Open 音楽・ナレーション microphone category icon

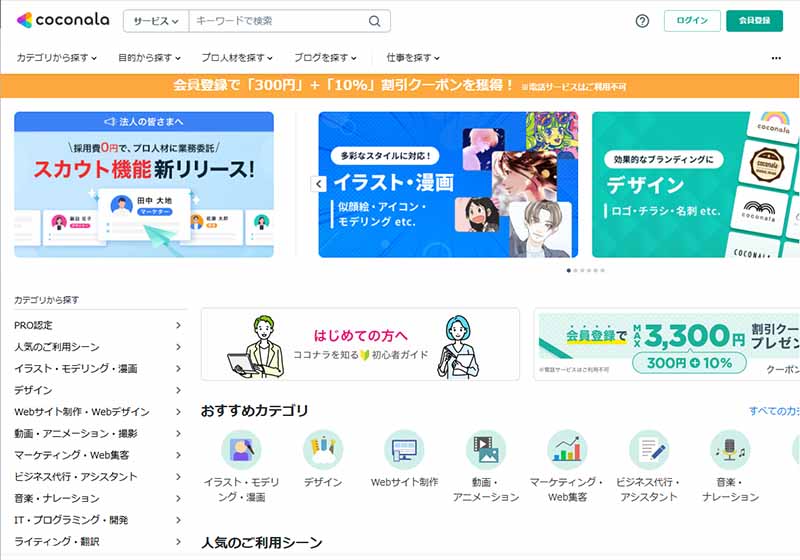click(730, 449)
